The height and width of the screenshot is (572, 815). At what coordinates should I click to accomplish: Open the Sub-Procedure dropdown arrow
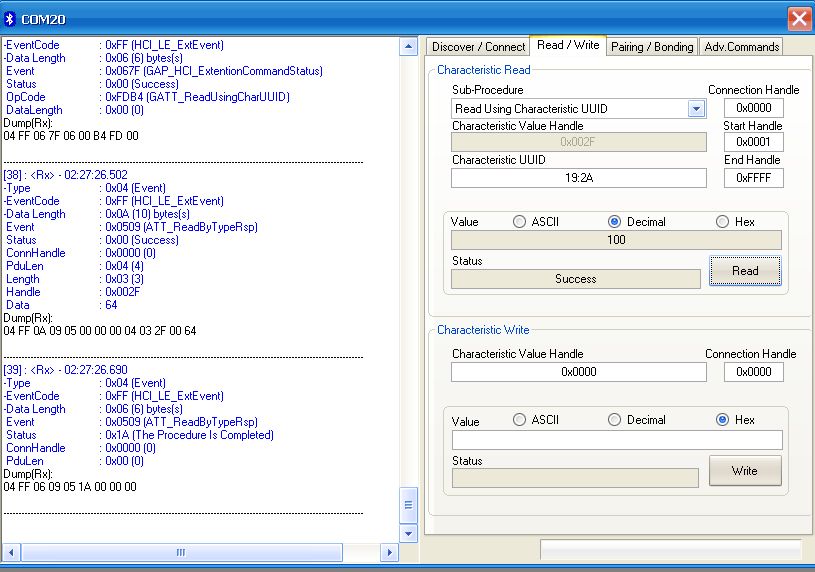pos(696,109)
